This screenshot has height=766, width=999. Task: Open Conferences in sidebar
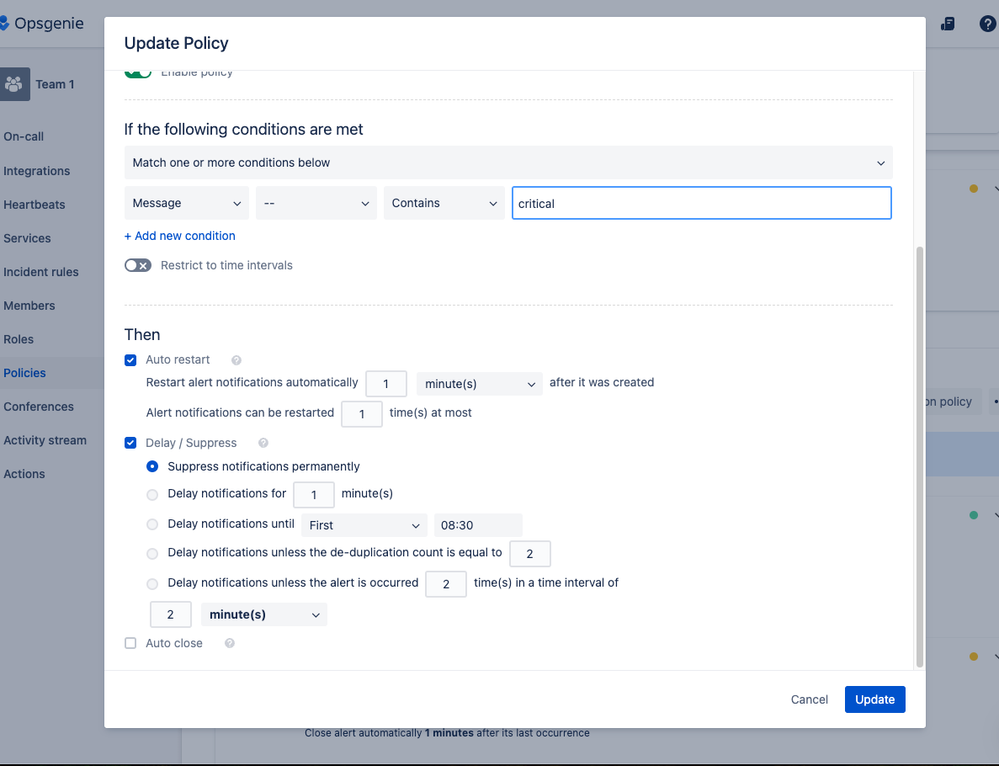coord(38,407)
